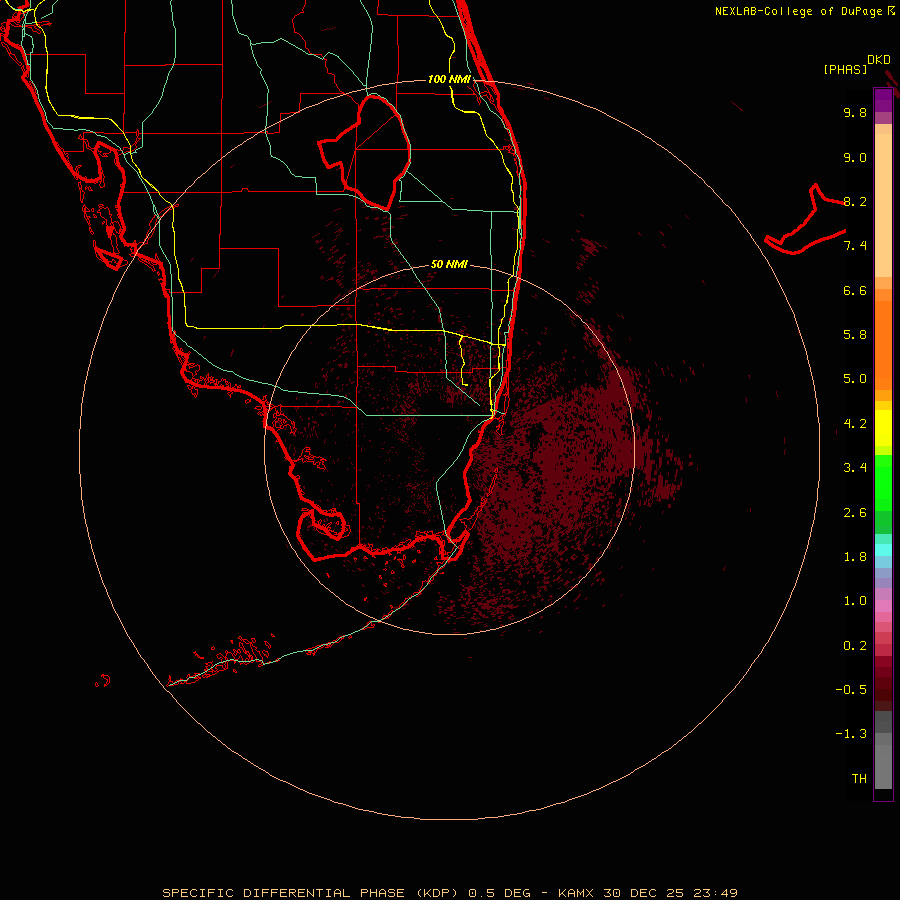Click the 8.2 scale value
The image size is (900, 900).
click(x=855, y=201)
